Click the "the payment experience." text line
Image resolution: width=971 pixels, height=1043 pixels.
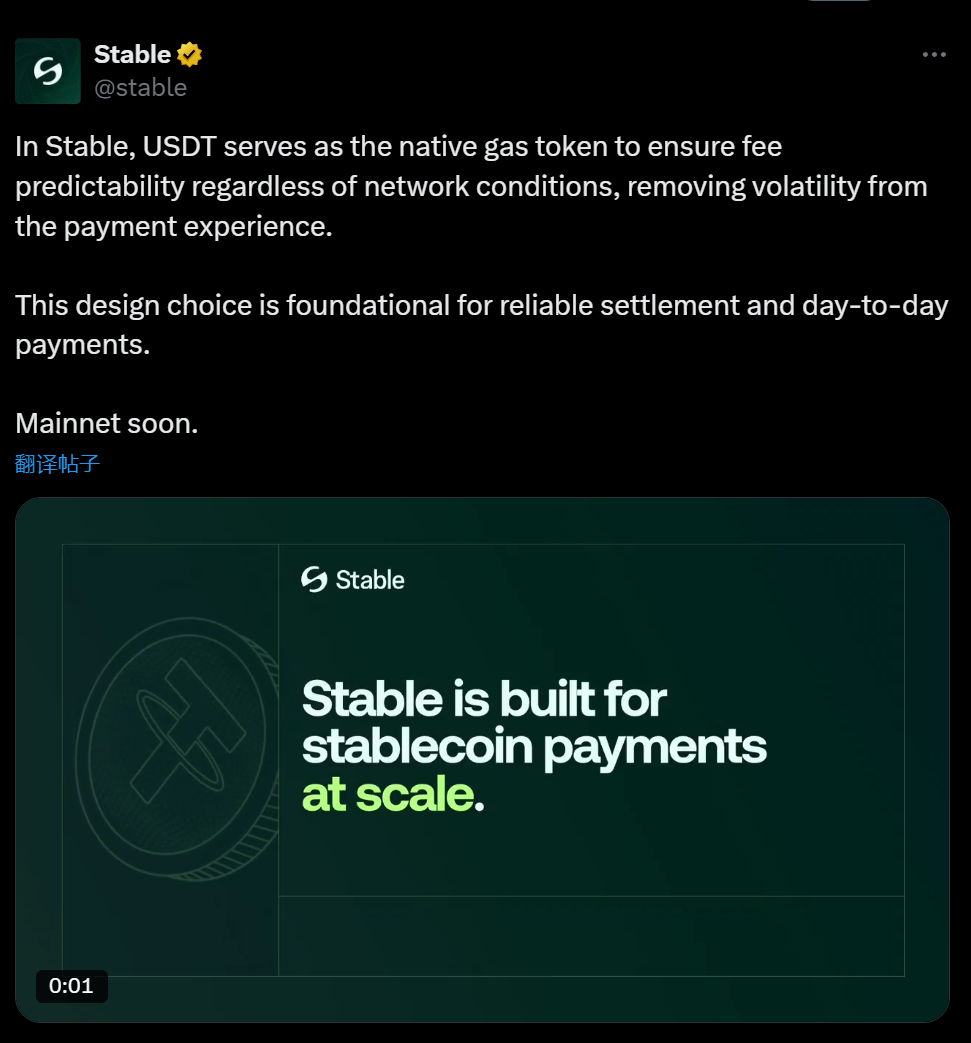(x=173, y=226)
